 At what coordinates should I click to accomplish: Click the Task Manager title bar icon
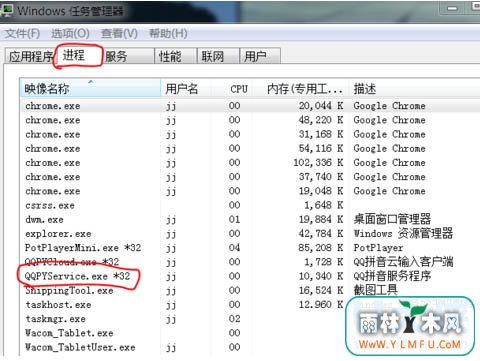tap(6, 10)
